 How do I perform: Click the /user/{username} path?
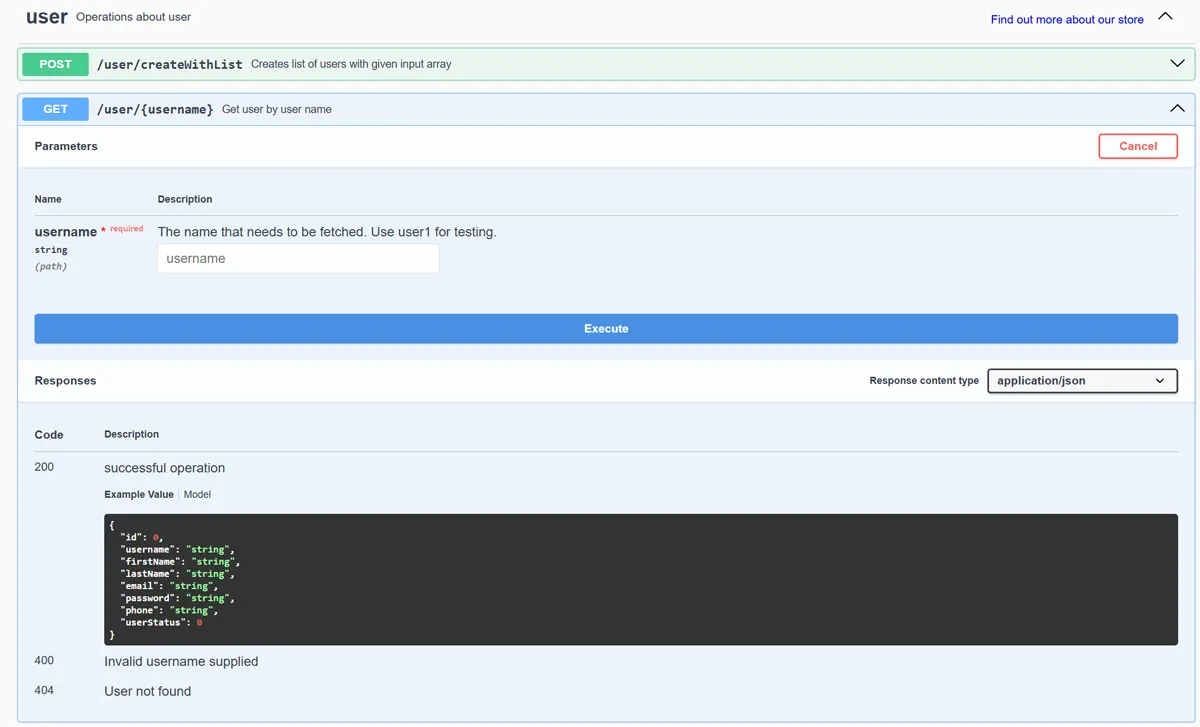click(x=155, y=109)
